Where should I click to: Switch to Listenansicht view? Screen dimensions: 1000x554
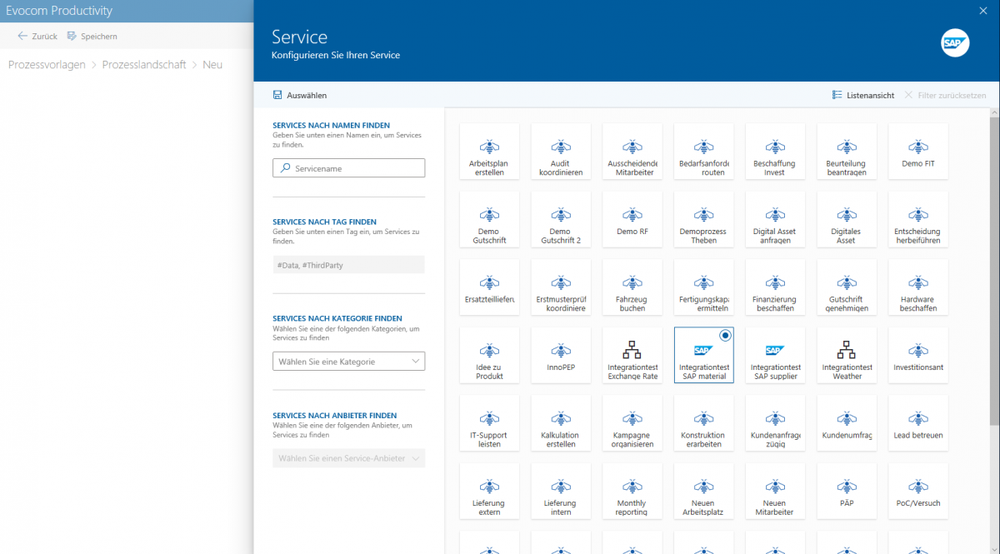(x=863, y=95)
